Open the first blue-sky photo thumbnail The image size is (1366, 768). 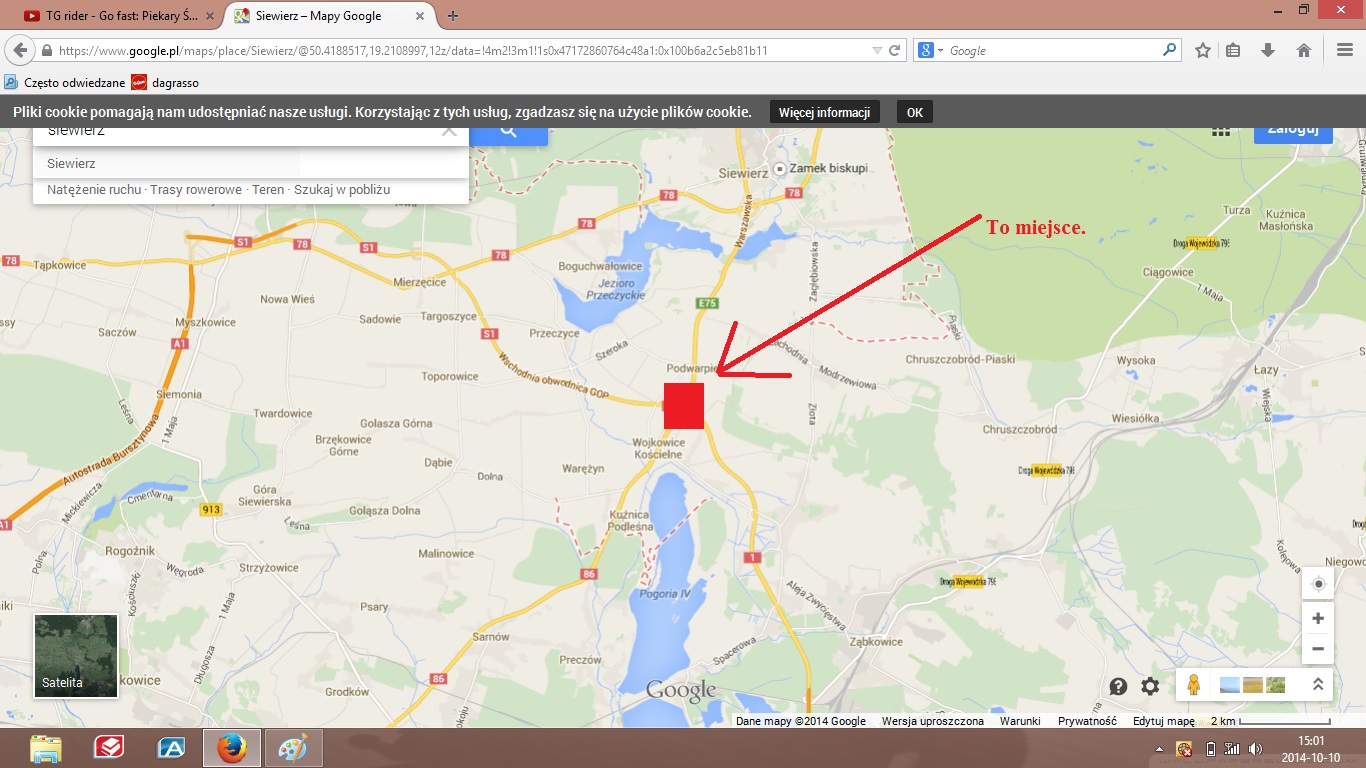[1231, 685]
